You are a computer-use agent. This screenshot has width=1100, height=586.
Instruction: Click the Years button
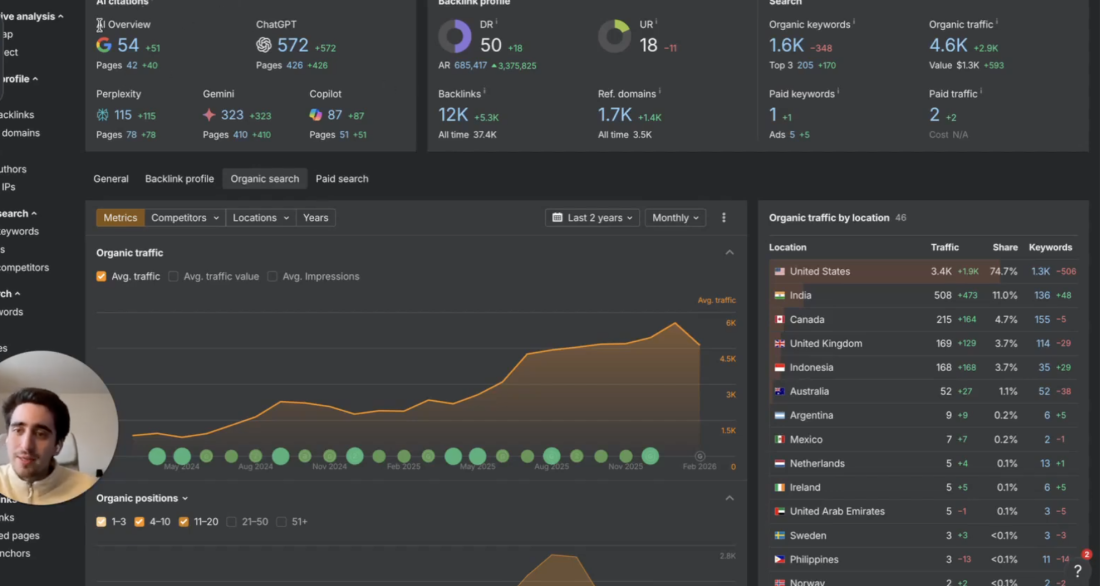point(316,218)
